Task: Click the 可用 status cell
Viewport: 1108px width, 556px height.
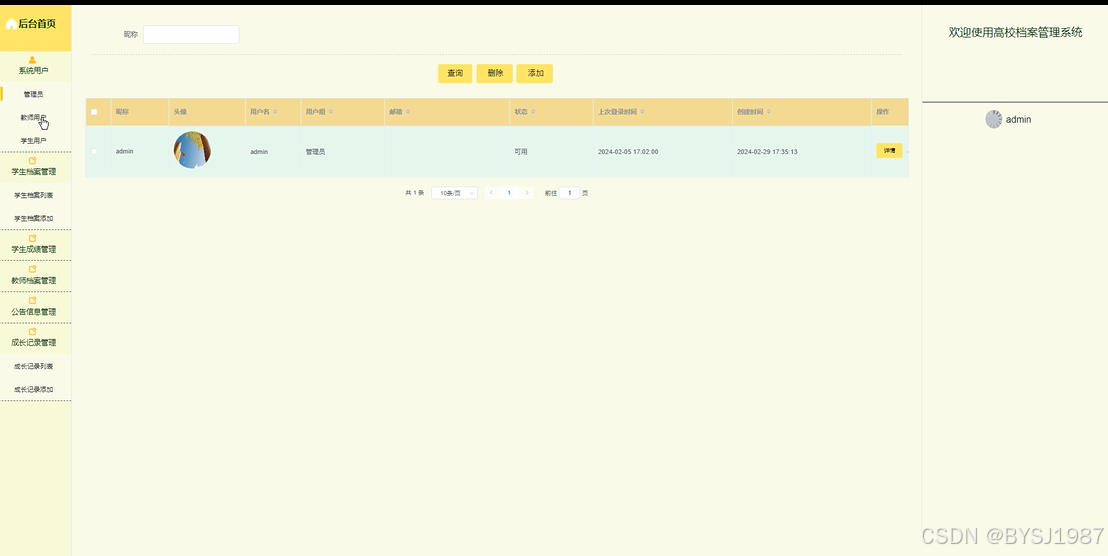Action: [521, 152]
